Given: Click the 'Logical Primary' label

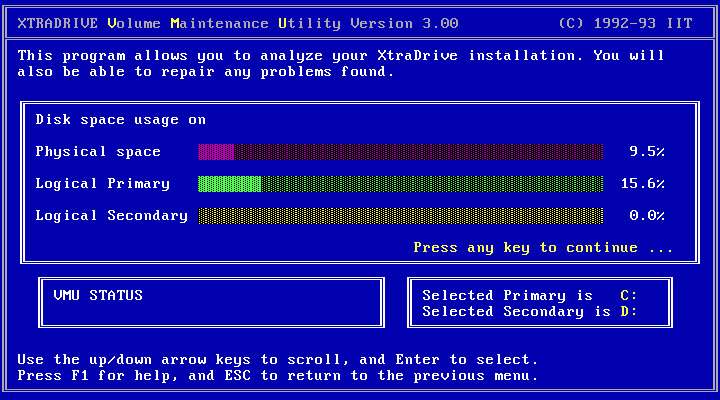Looking at the screenshot, I should pyautogui.click(x=103, y=184).
